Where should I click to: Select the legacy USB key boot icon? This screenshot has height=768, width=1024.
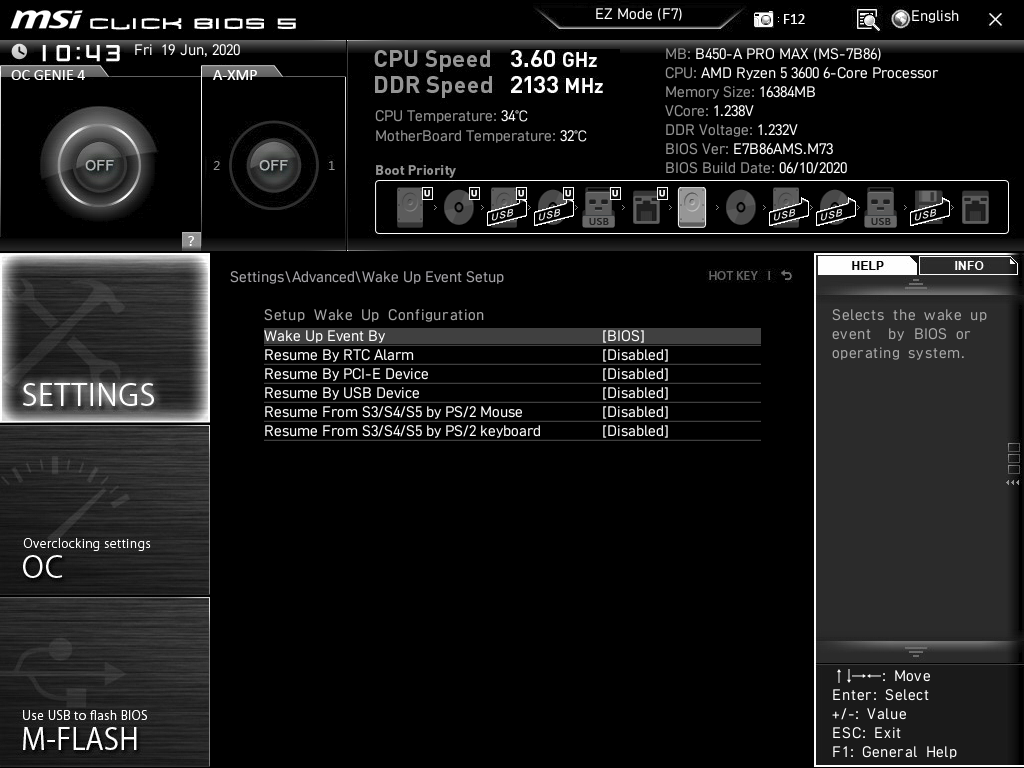pos(880,207)
